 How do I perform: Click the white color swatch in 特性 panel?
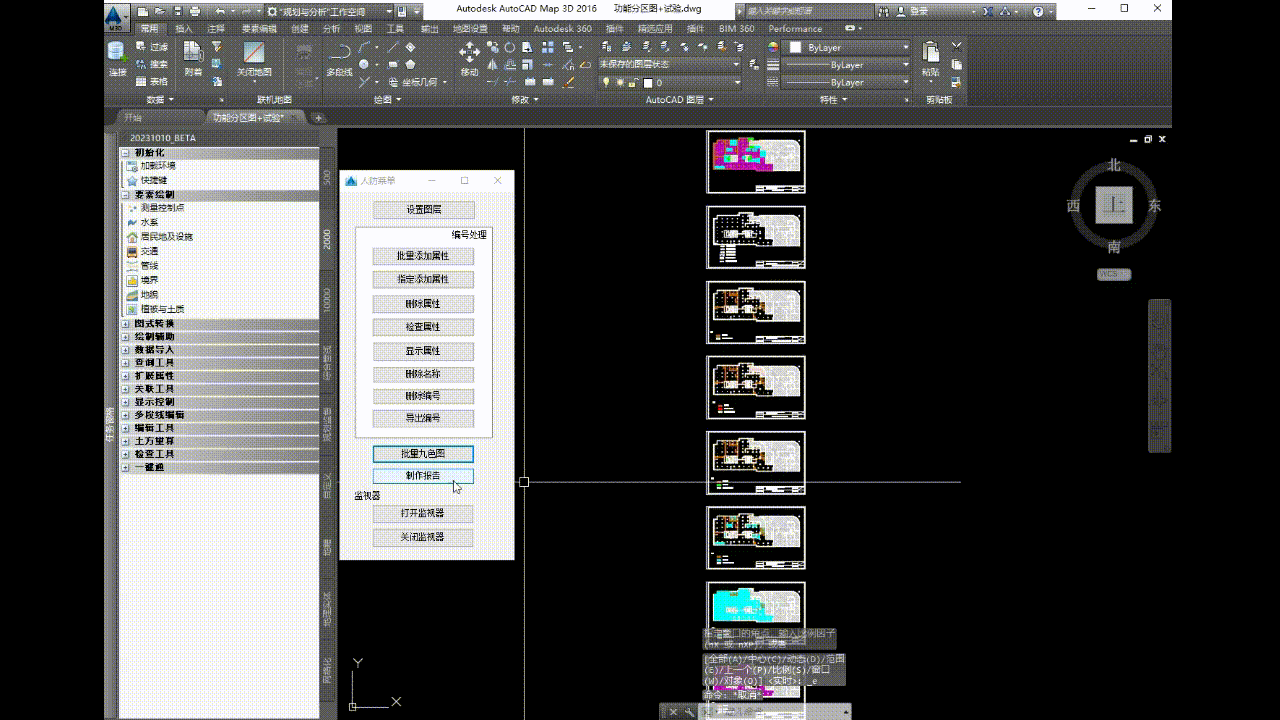[x=795, y=49]
